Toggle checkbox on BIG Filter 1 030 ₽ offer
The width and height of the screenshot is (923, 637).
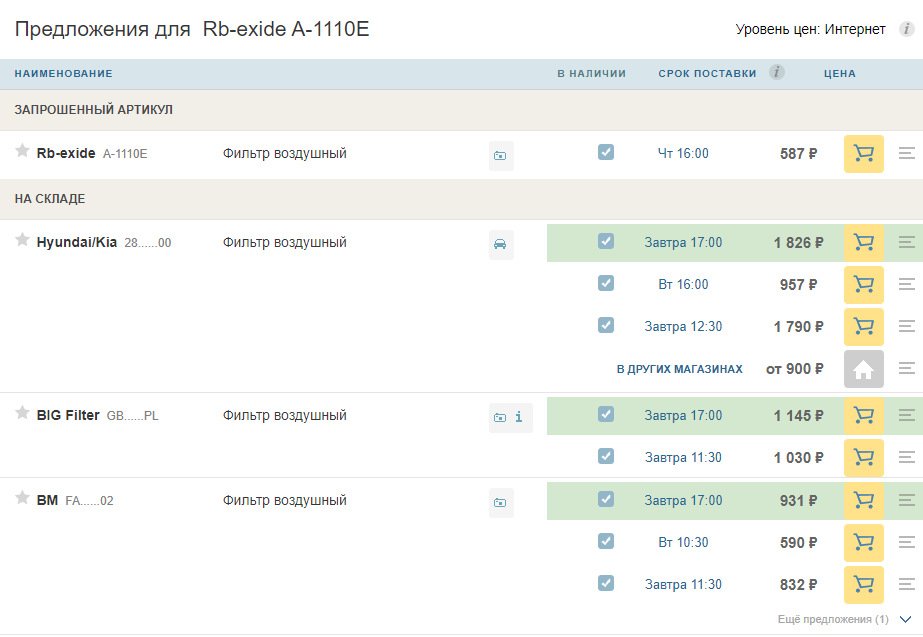pos(606,456)
